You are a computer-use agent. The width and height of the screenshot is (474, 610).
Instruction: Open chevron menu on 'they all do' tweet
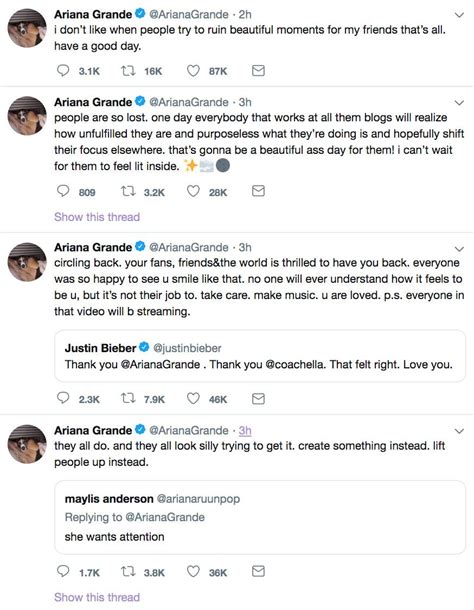(x=459, y=431)
